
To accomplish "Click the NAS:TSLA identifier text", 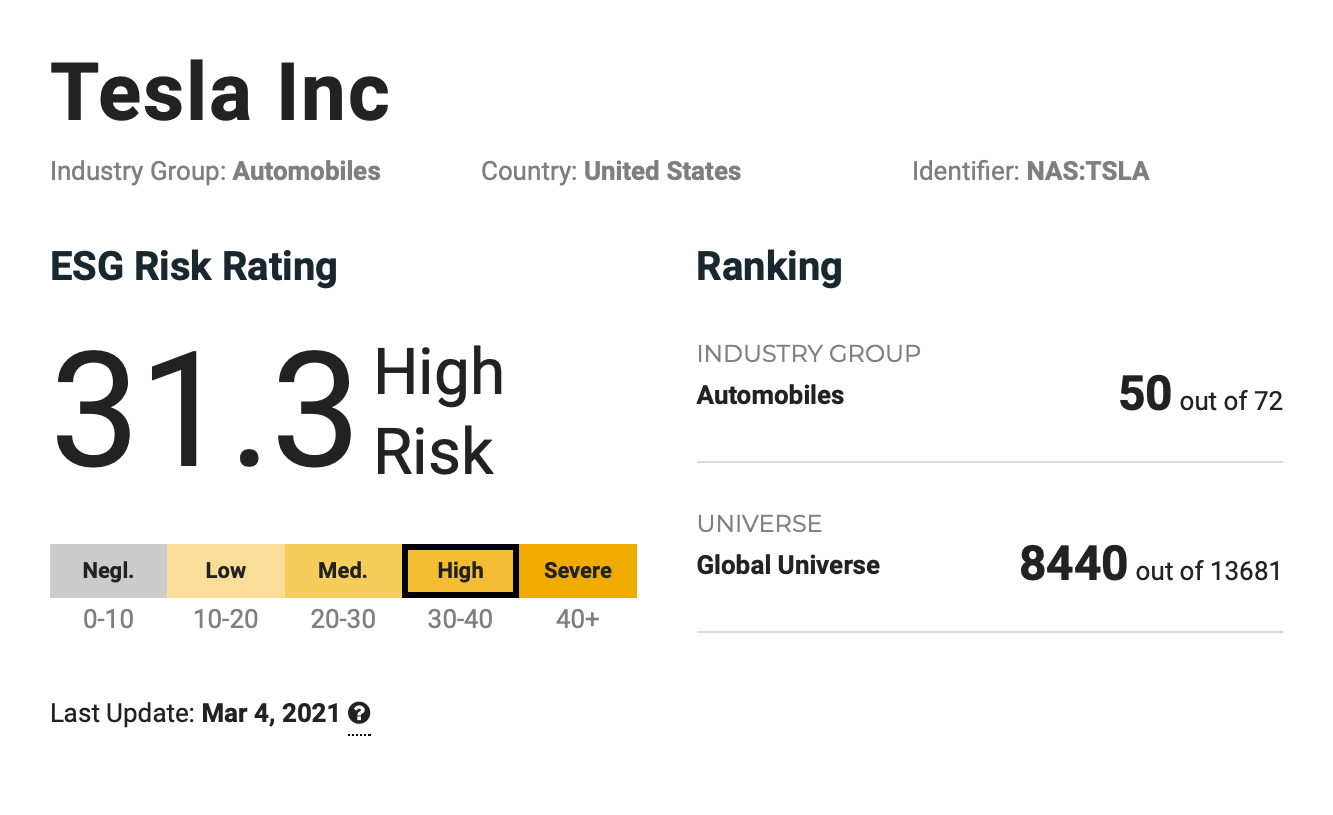I will pos(1087,172).
